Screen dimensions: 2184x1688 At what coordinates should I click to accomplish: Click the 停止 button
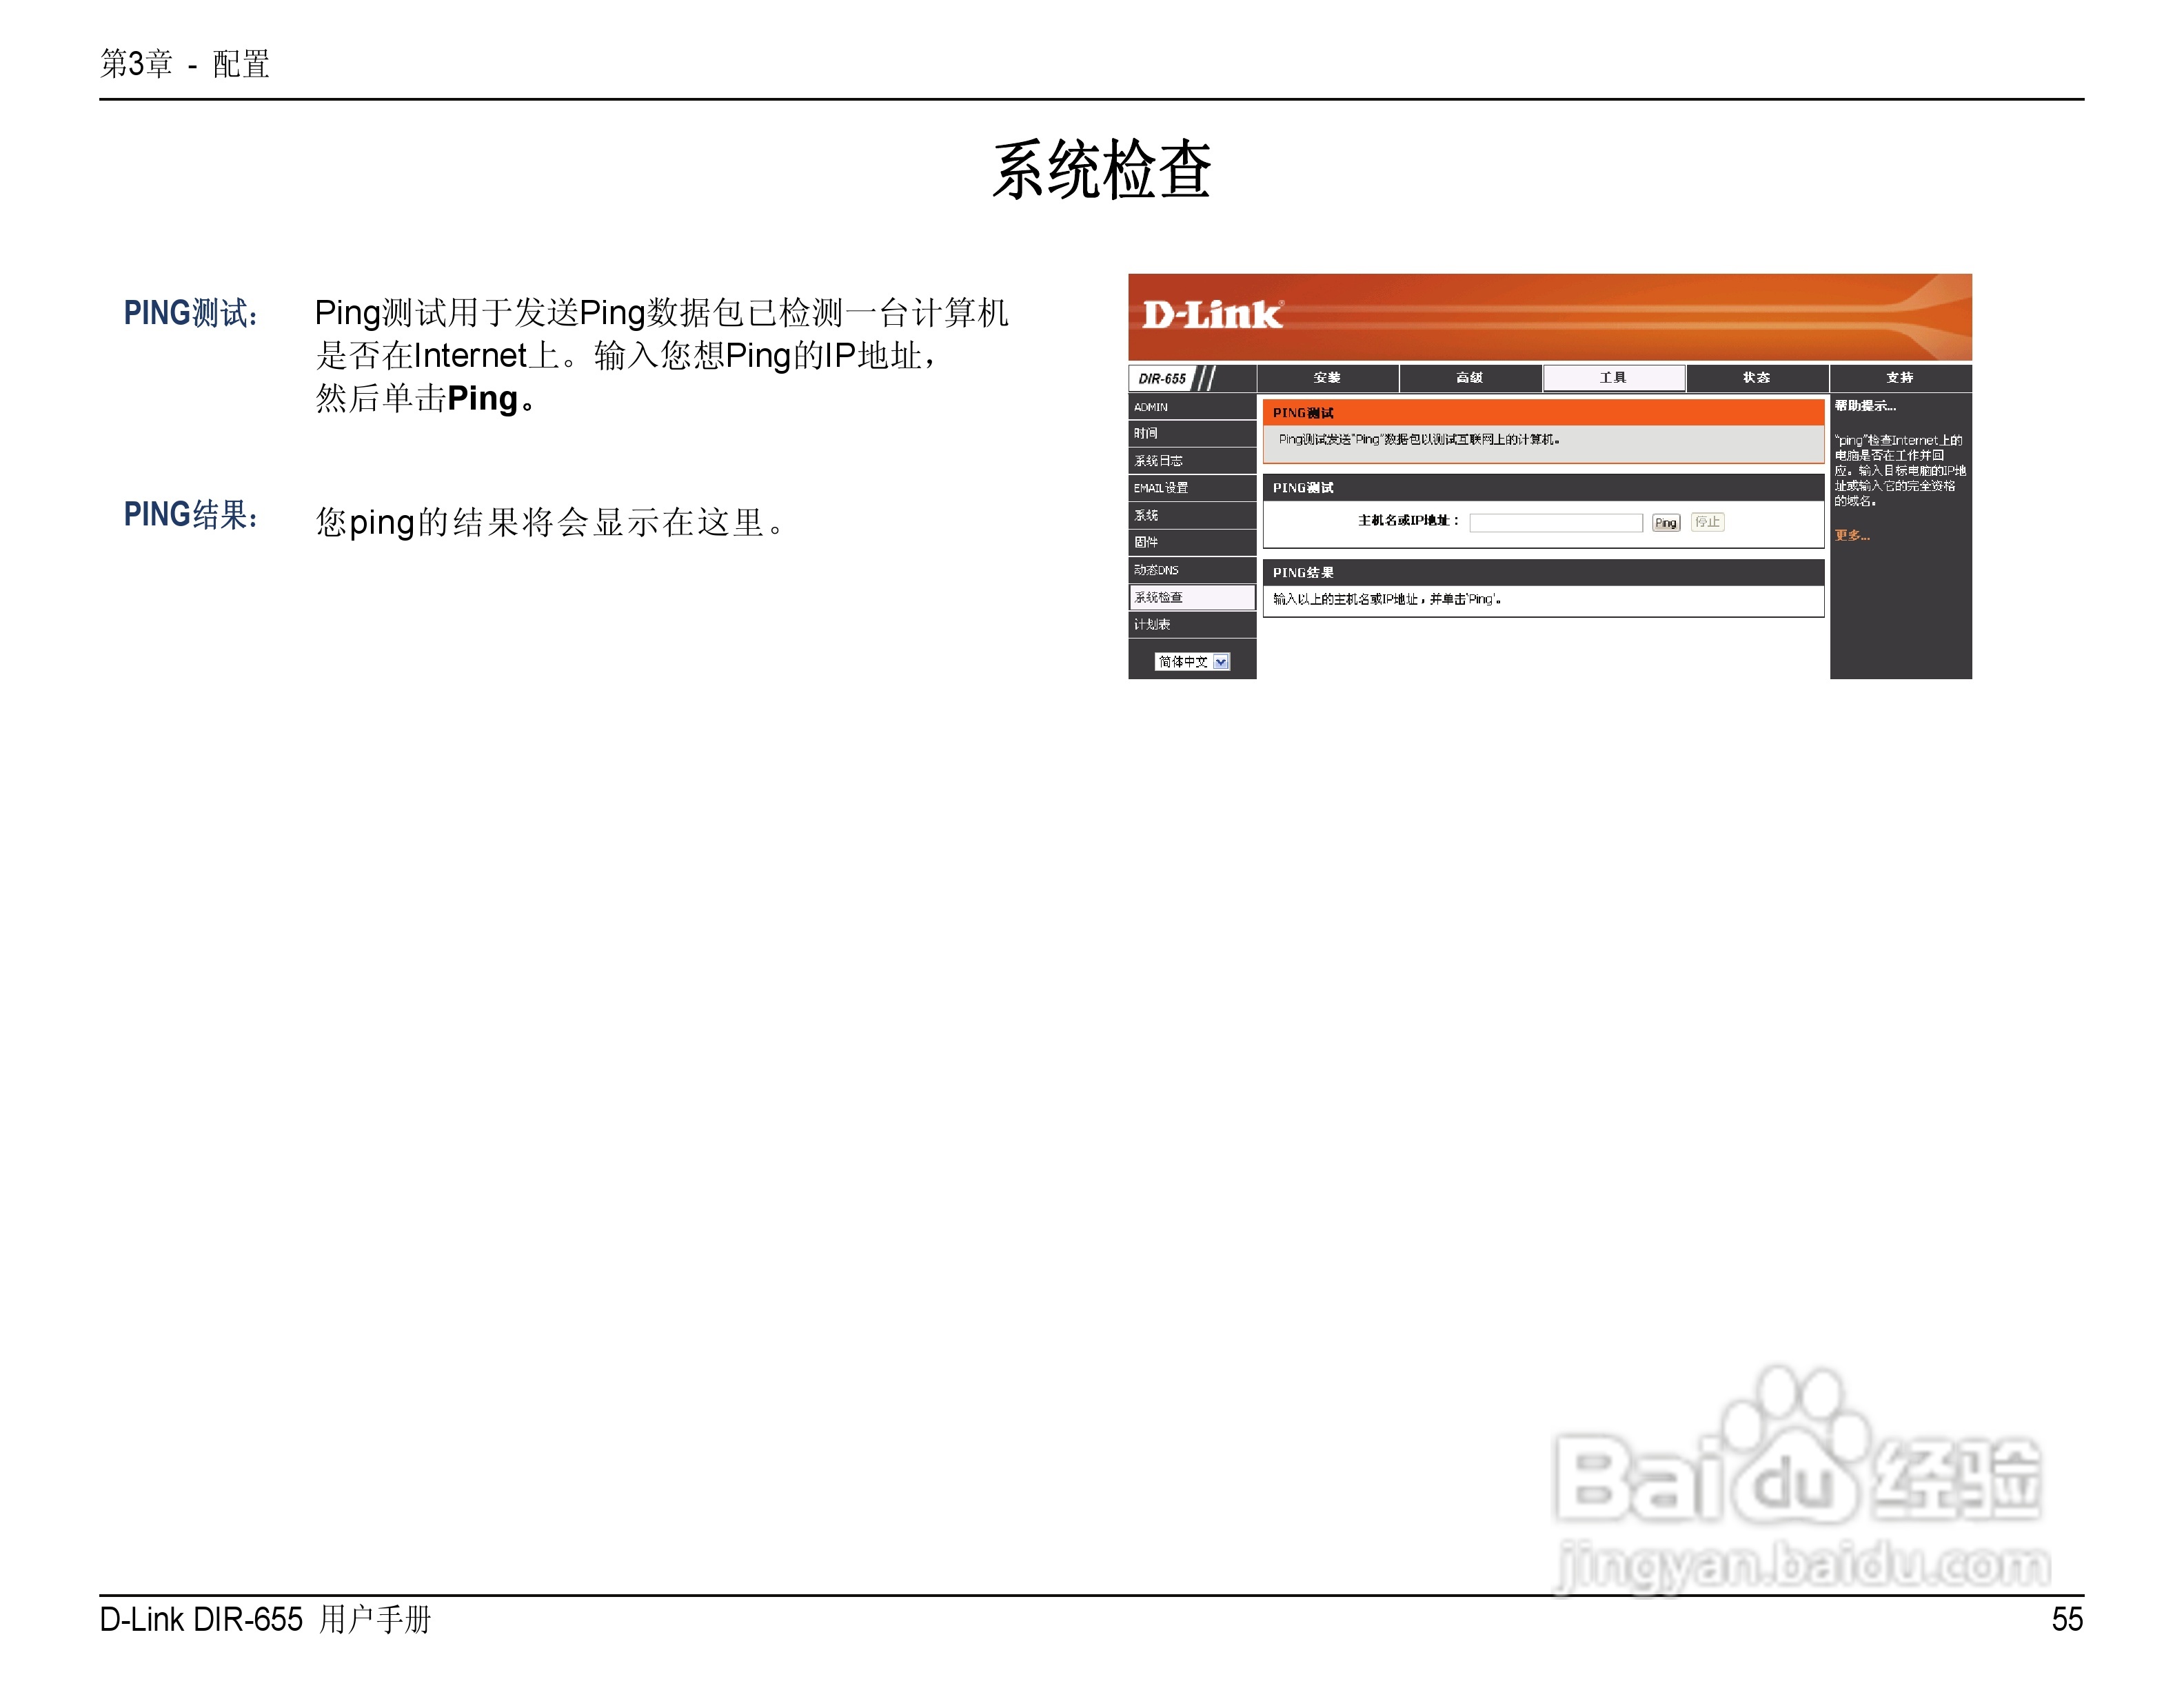click(1707, 522)
